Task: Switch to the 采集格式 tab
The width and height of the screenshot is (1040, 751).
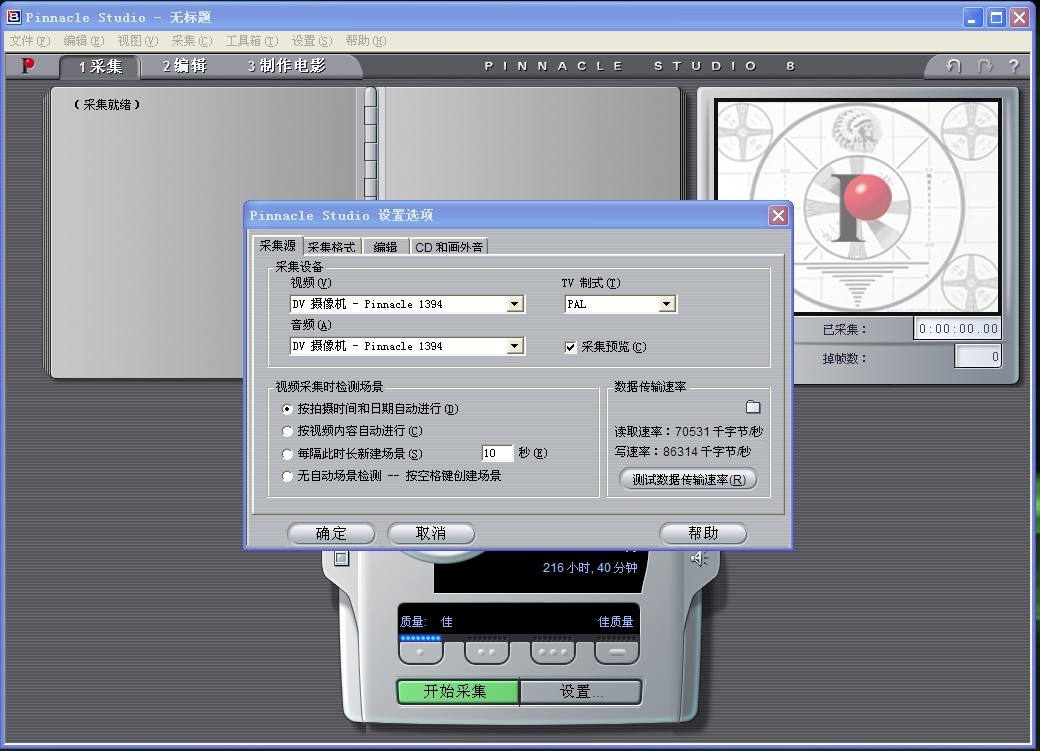Action: click(331, 246)
